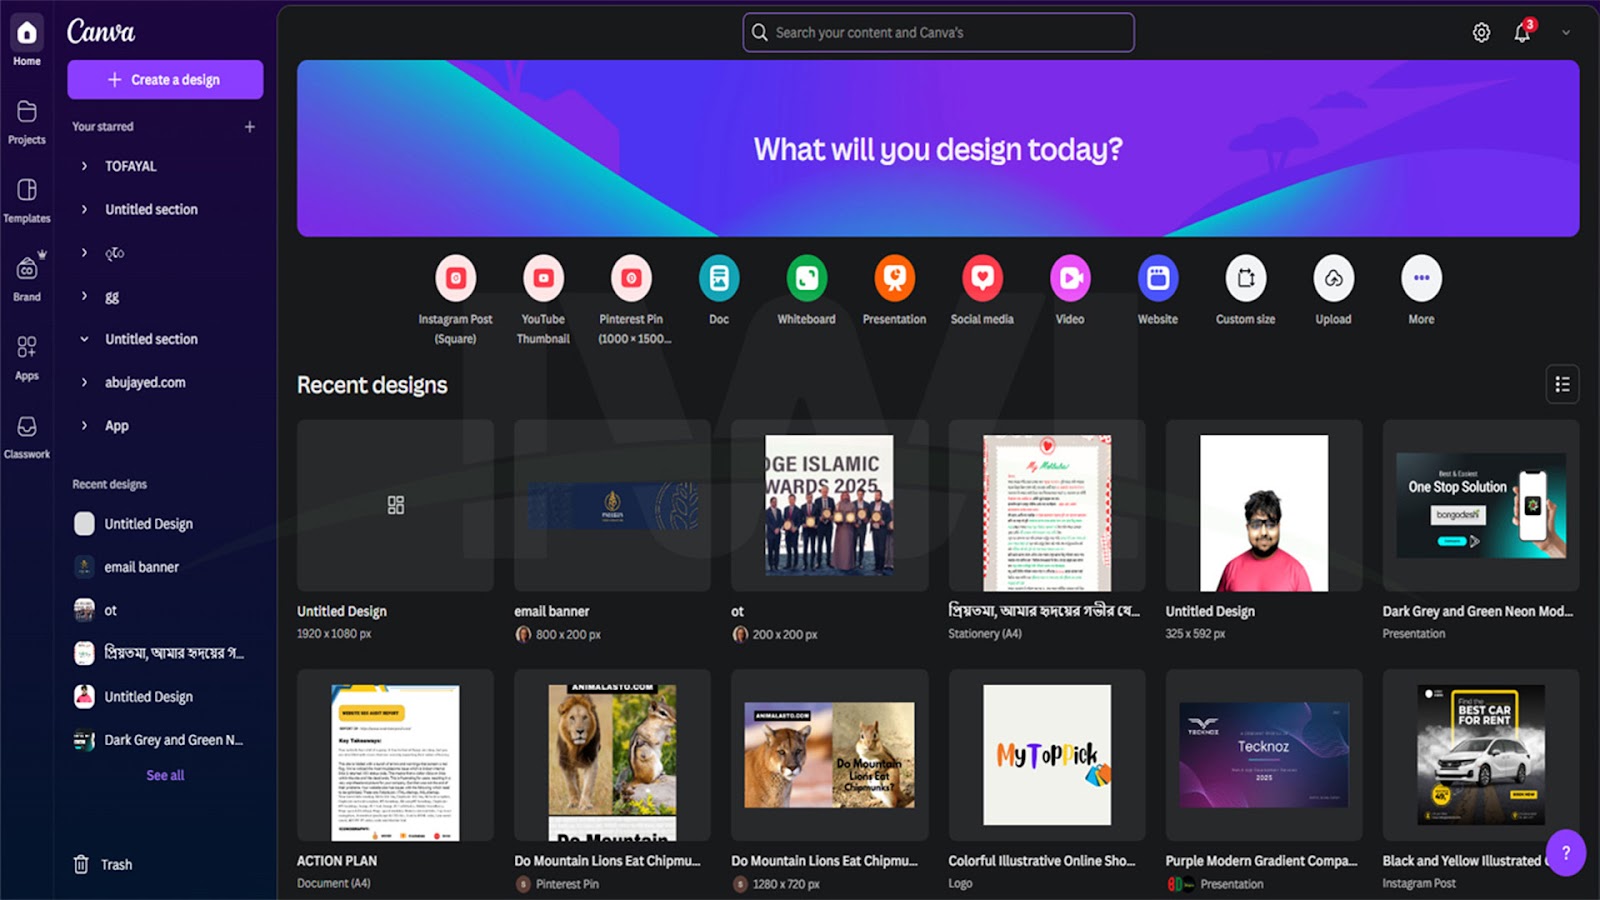
Task: Click the Canva logo
Action: [x=101, y=32]
